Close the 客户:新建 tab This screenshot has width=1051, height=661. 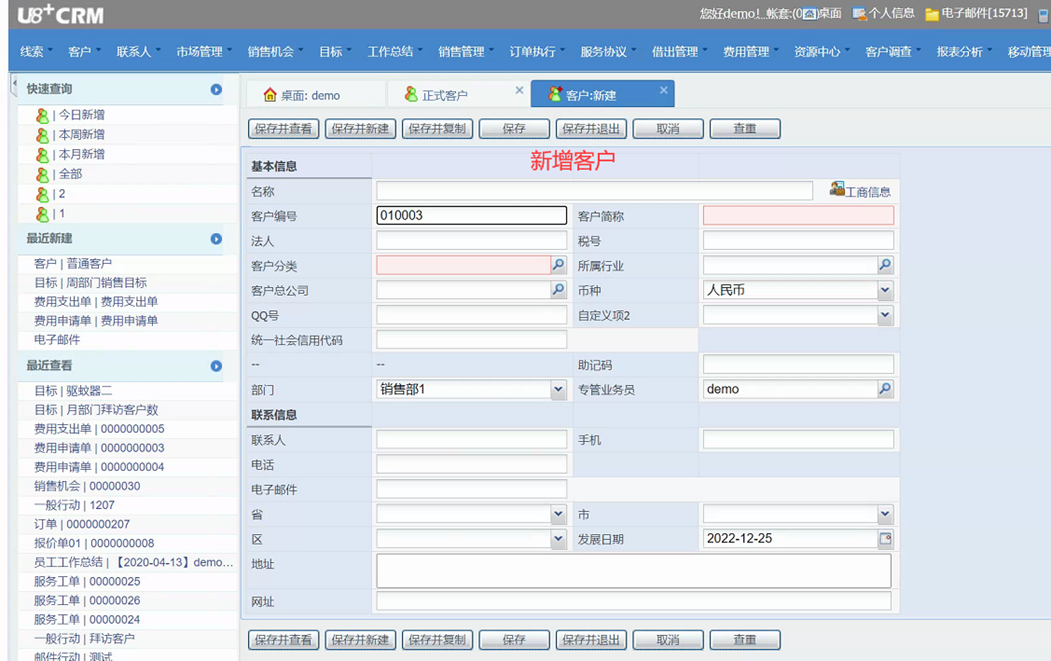click(664, 90)
